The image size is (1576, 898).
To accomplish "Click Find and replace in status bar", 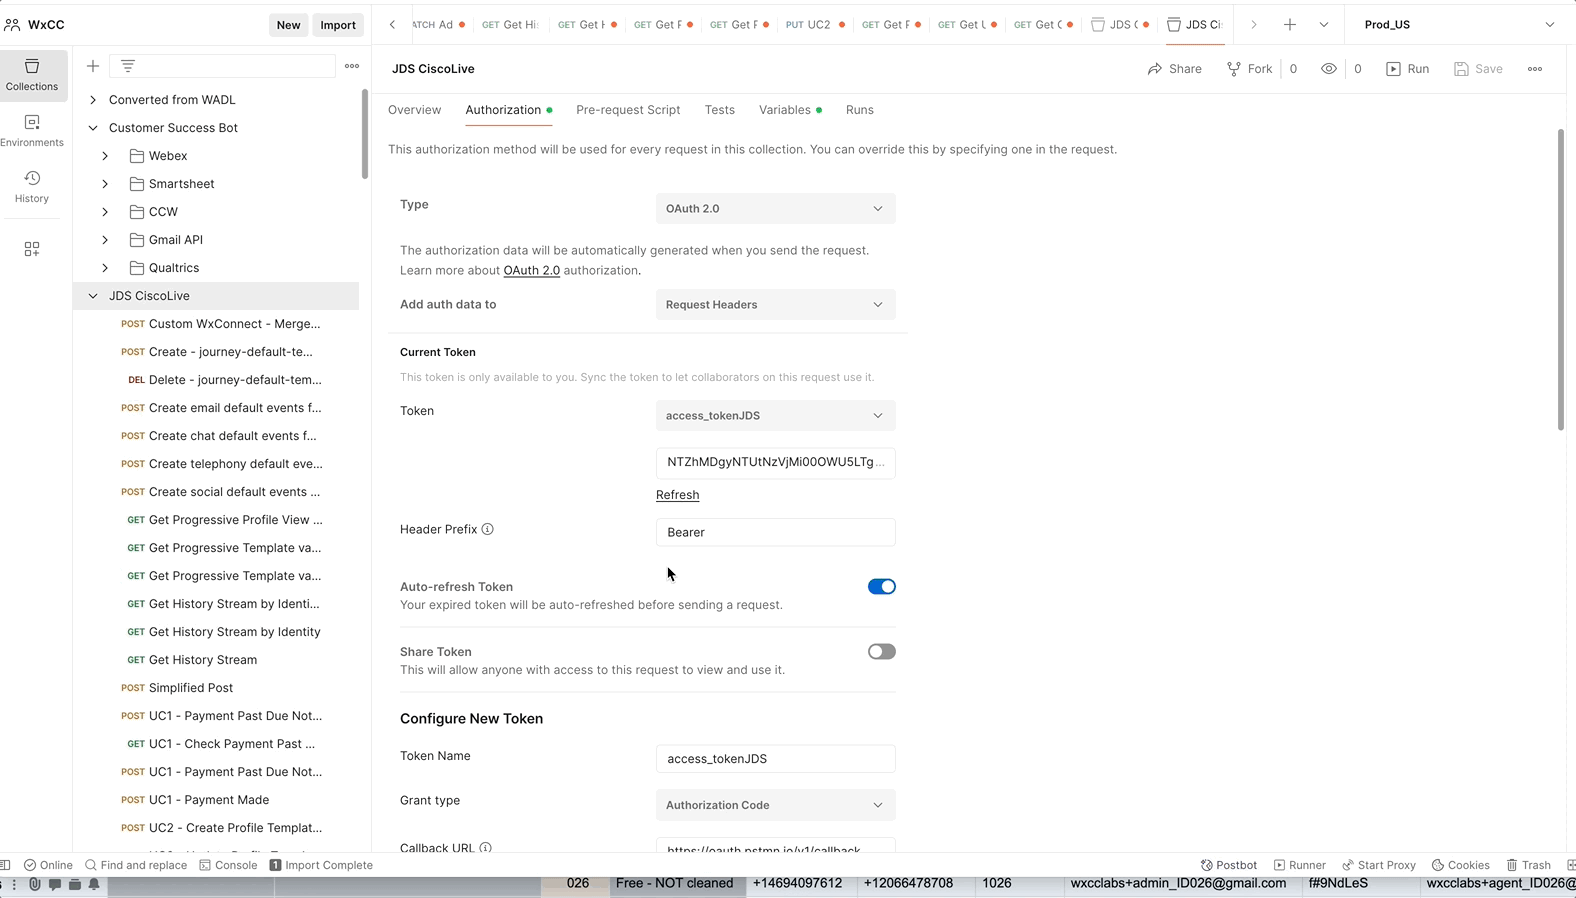I will click(136, 865).
